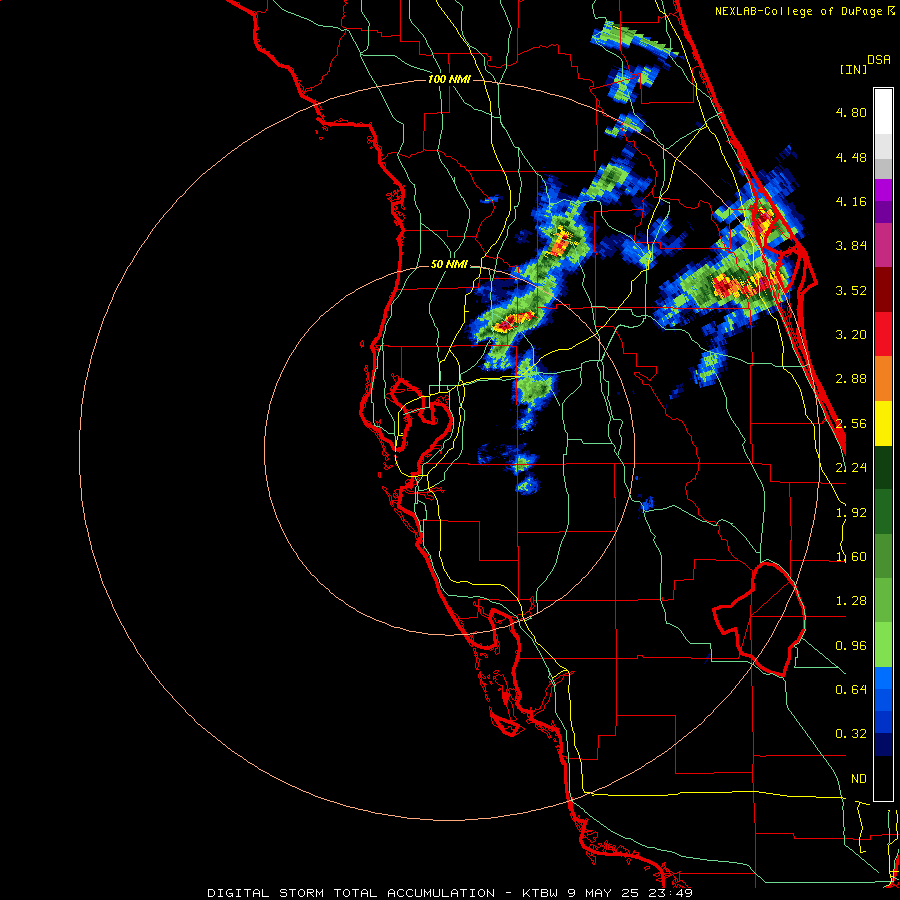This screenshot has width=900, height=900.
Task: Select the black ND legend swatch
Action: (883, 778)
